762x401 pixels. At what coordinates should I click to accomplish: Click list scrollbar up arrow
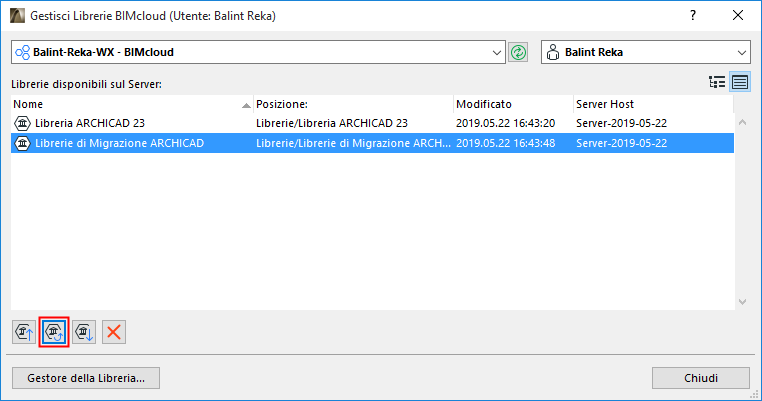click(742, 122)
